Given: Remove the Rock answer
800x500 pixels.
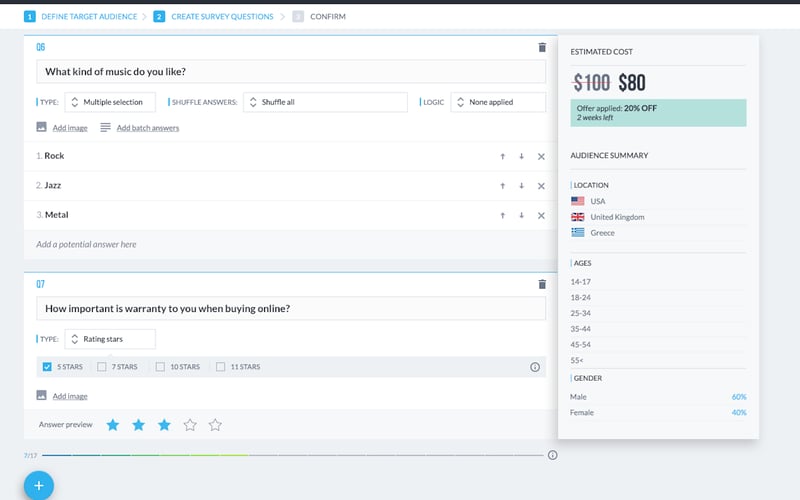Looking at the screenshot, I should pos(541,157).
